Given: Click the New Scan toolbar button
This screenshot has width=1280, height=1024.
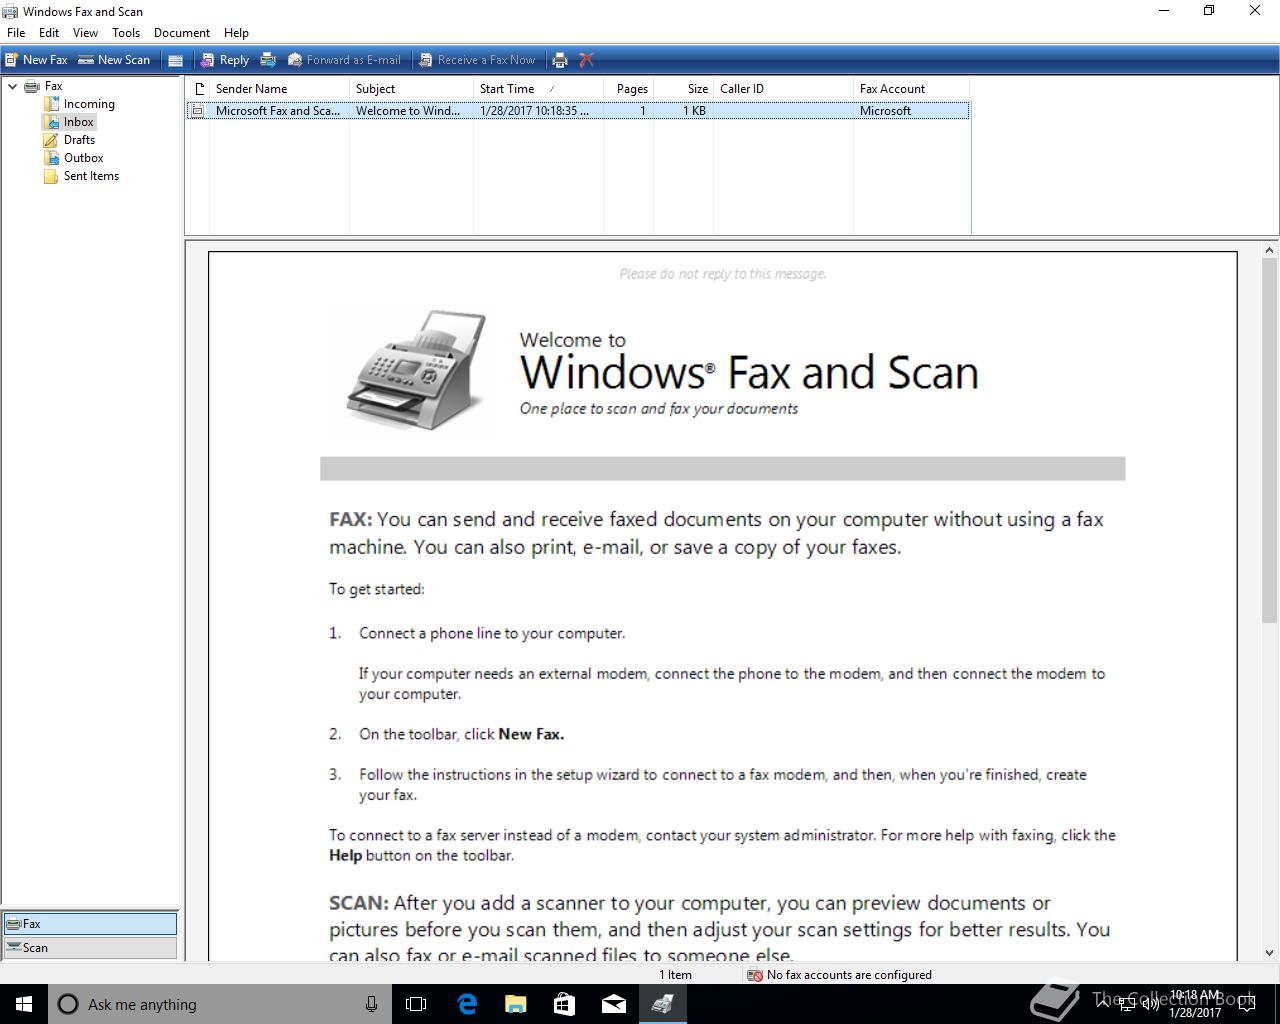Looking at the screenshot, I should coord(114,60).
